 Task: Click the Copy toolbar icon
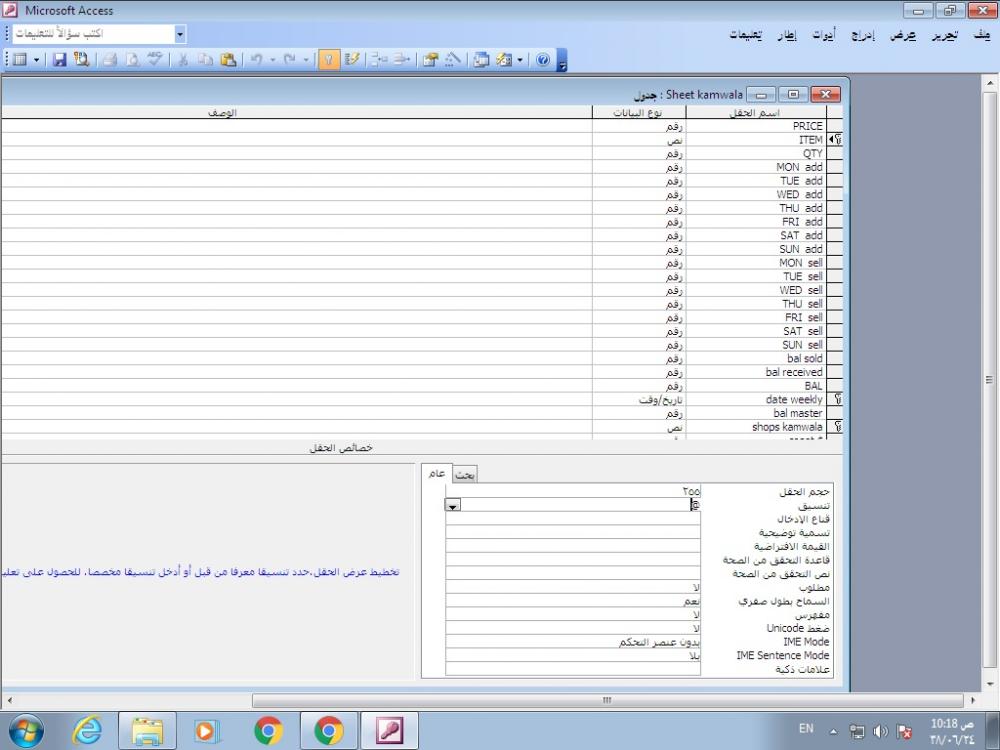pos(205,60)
